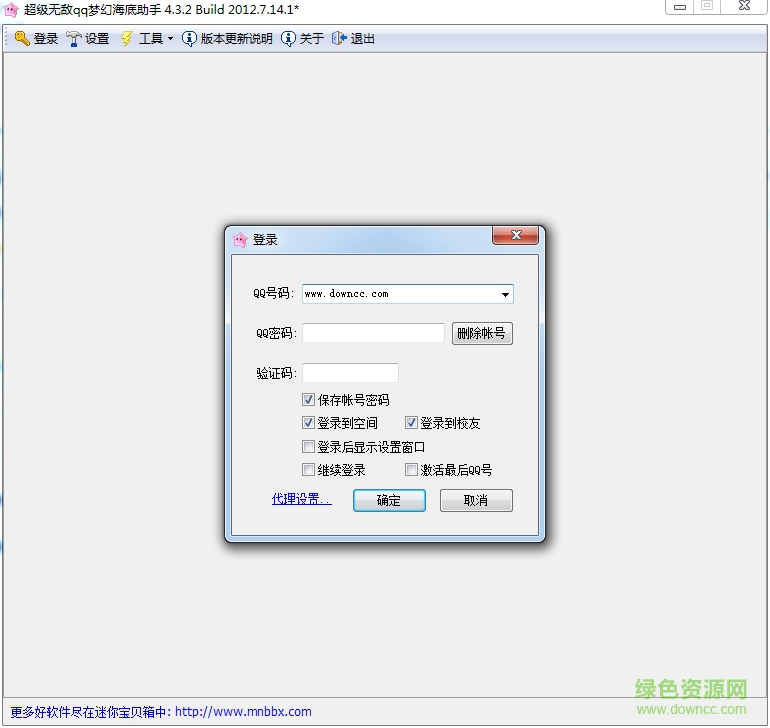Viewport: 770px width, 728px height.
Task: Toggle the 登录到空间 checkbox
Action: pyautogui.click(x=309, y=423)
